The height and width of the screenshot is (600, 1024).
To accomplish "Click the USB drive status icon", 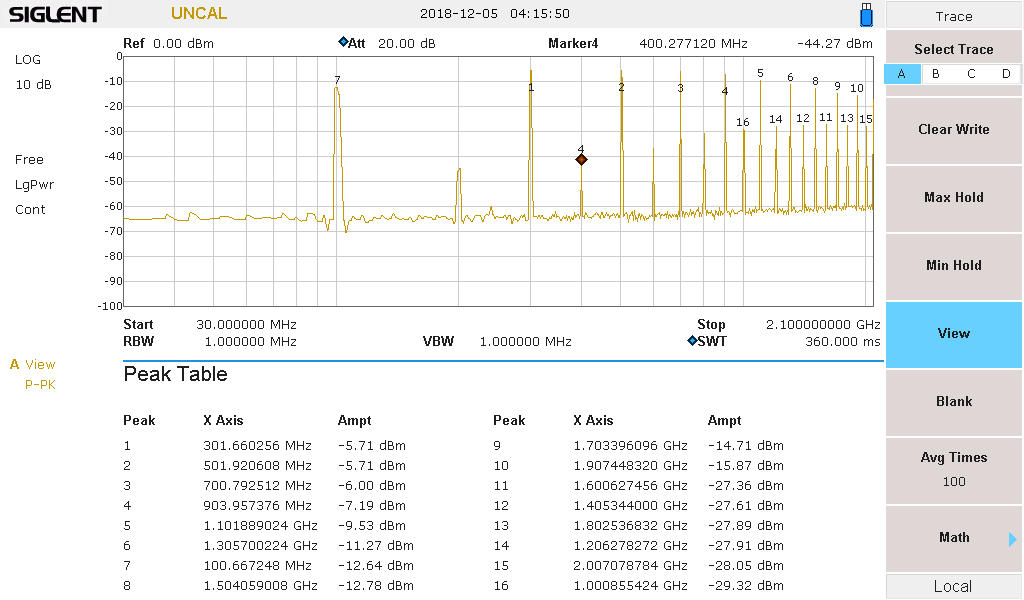I will (x=866, y=15).
